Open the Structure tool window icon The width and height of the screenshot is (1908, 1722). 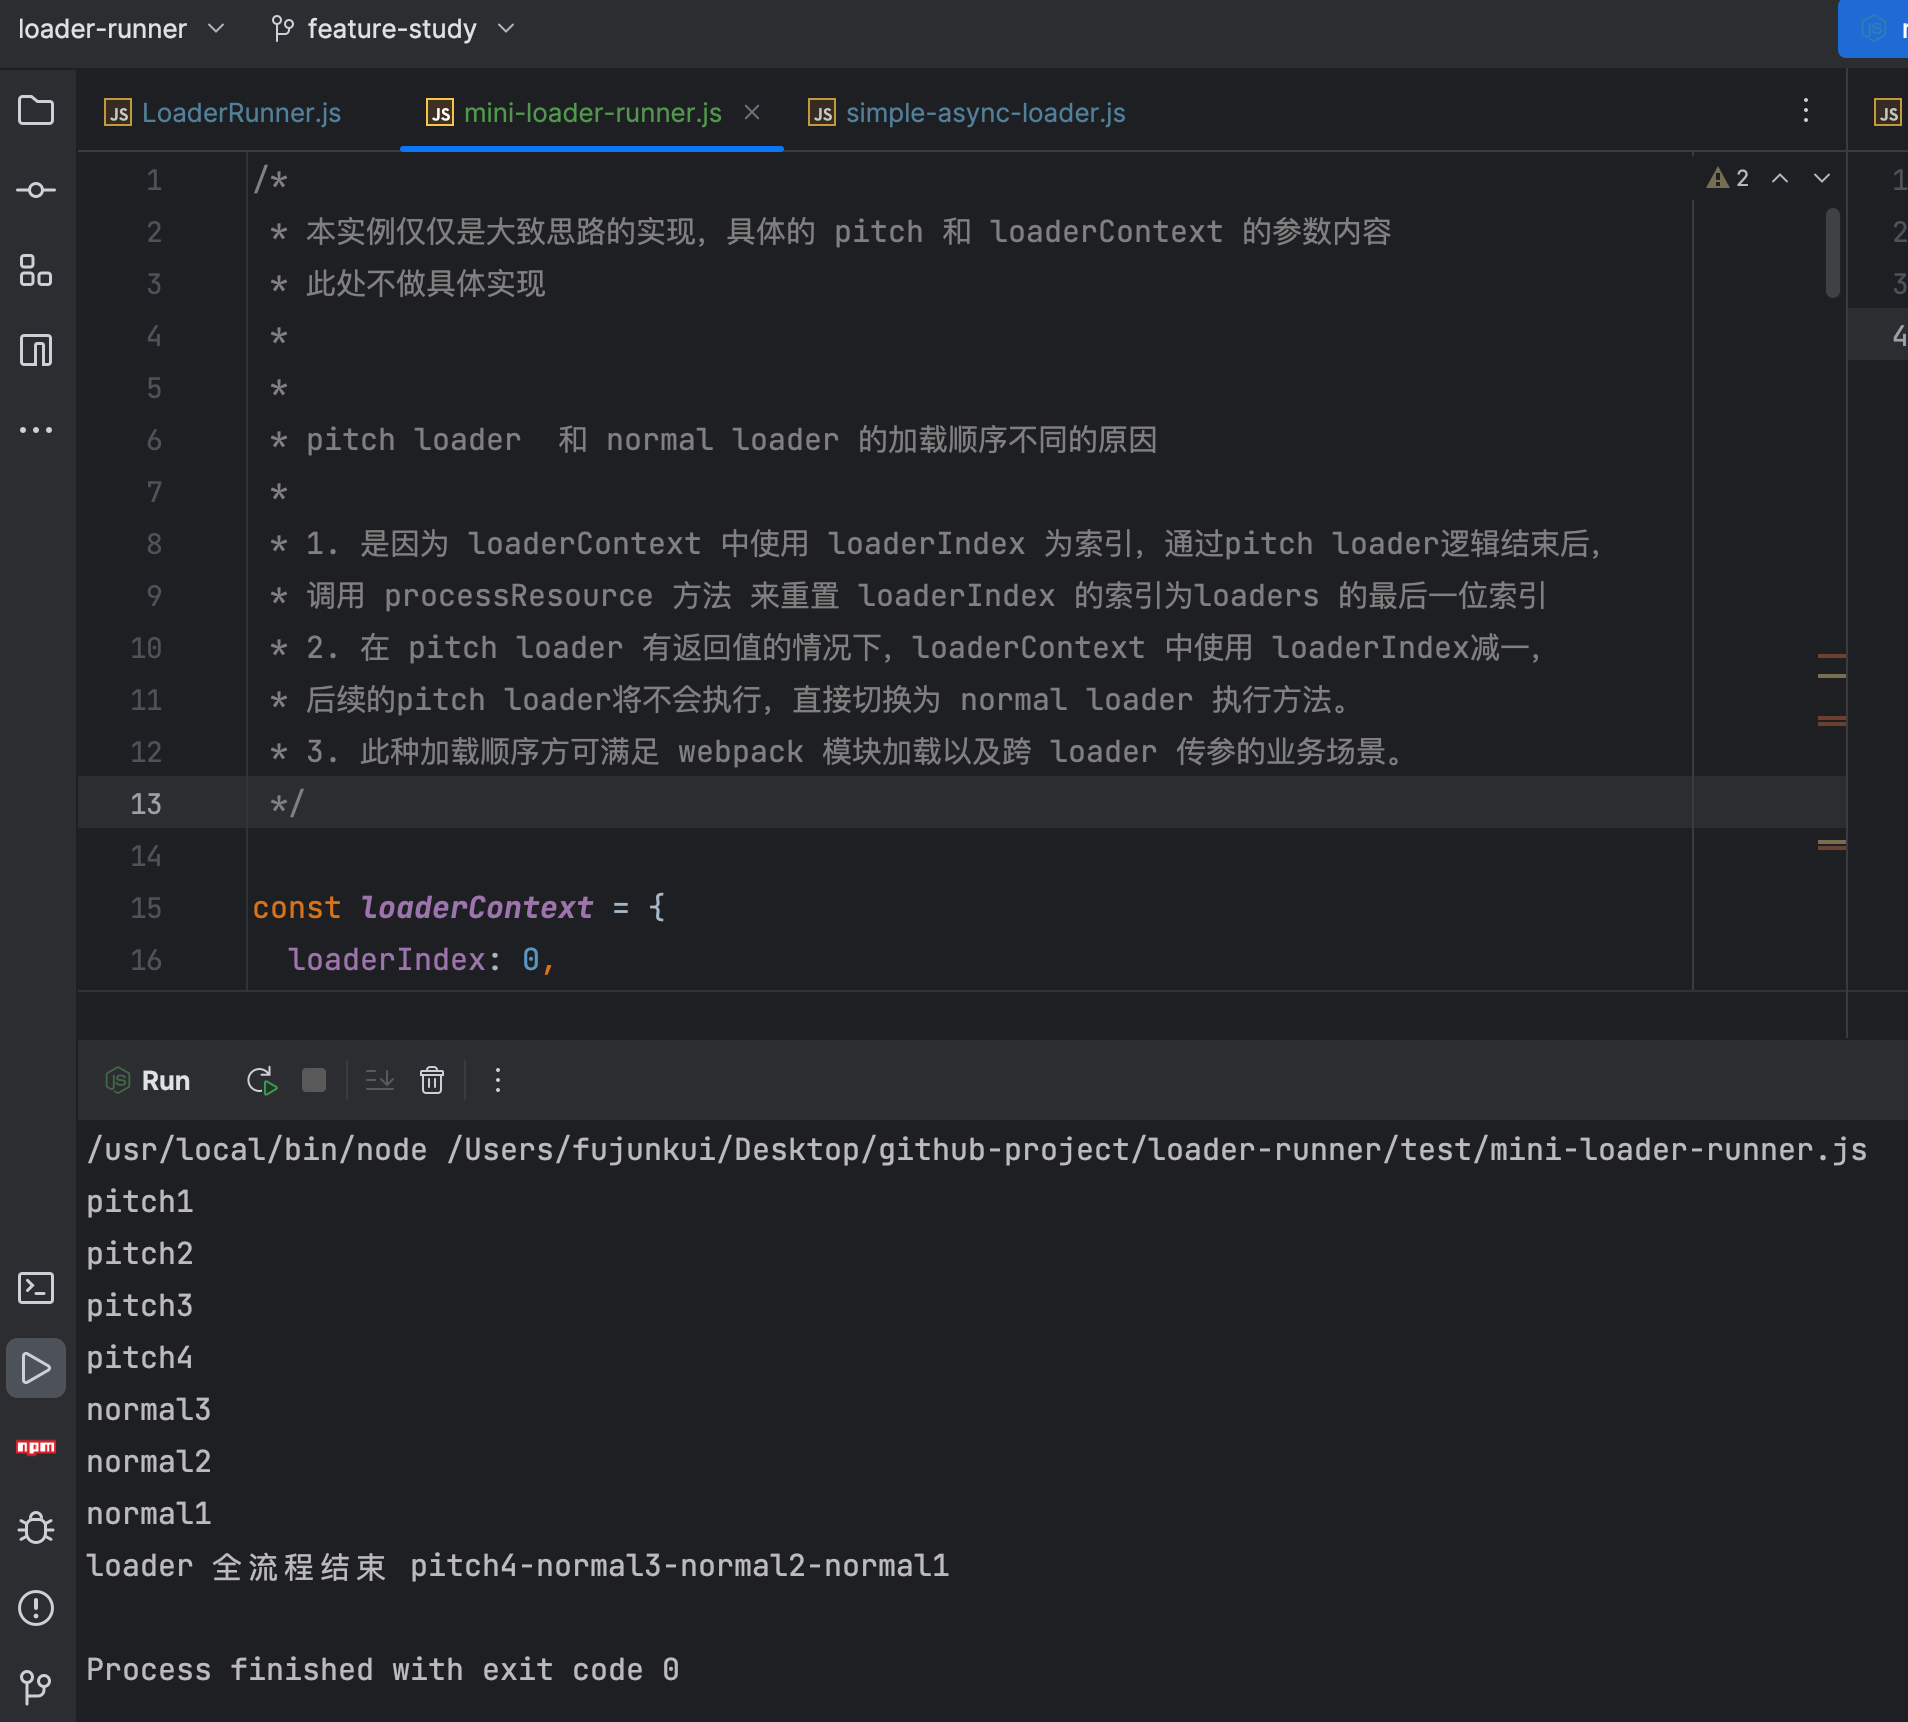(x=36, y=270)
